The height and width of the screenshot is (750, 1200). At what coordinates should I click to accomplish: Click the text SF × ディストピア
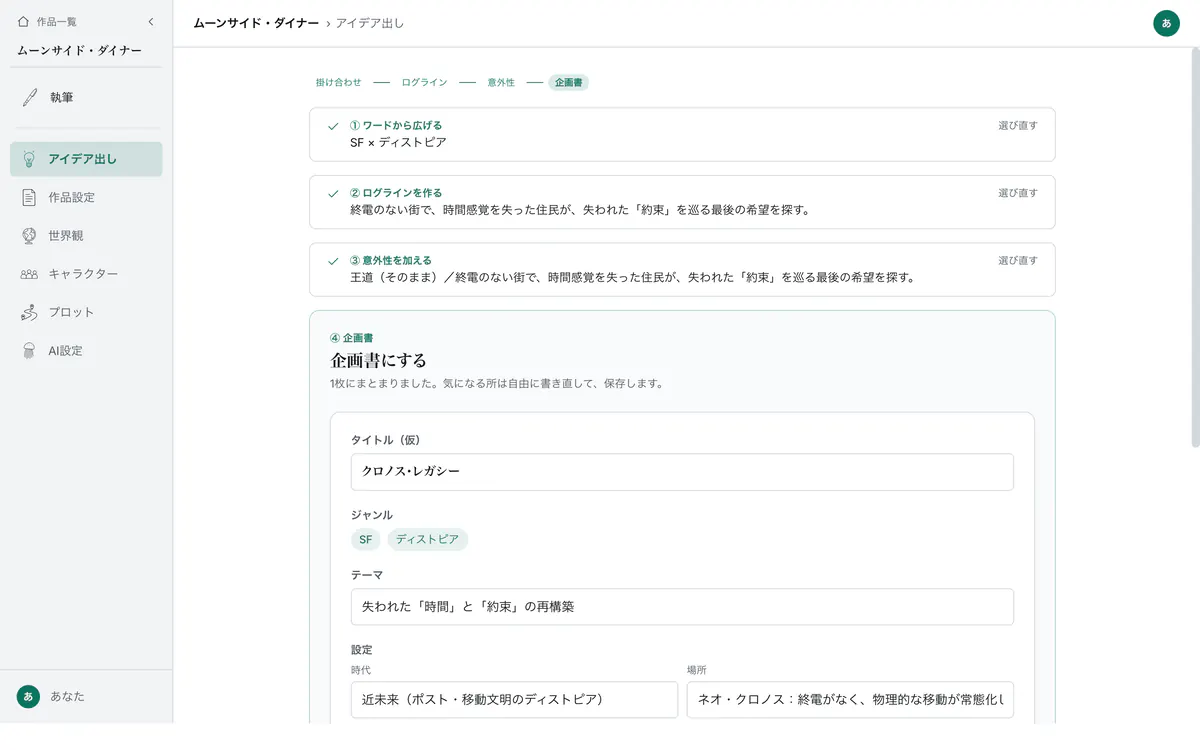point(398,143)
